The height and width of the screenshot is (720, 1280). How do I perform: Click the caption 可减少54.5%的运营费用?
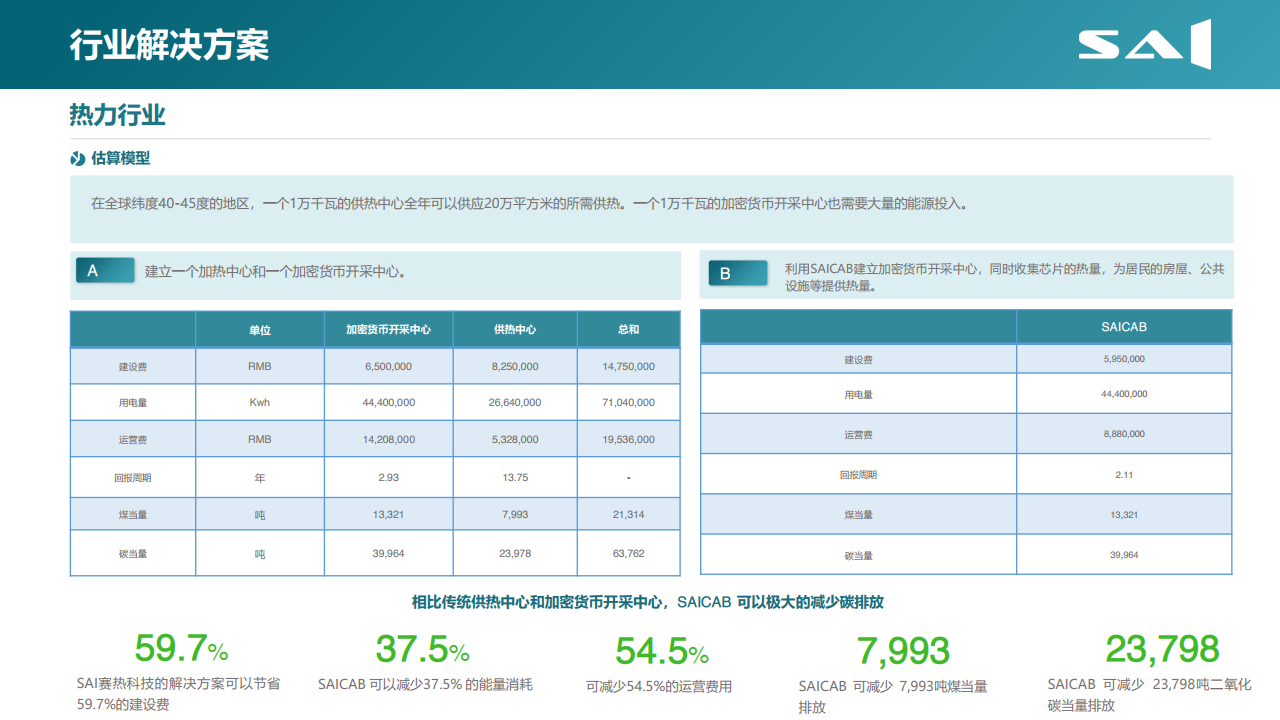point(659,686)
